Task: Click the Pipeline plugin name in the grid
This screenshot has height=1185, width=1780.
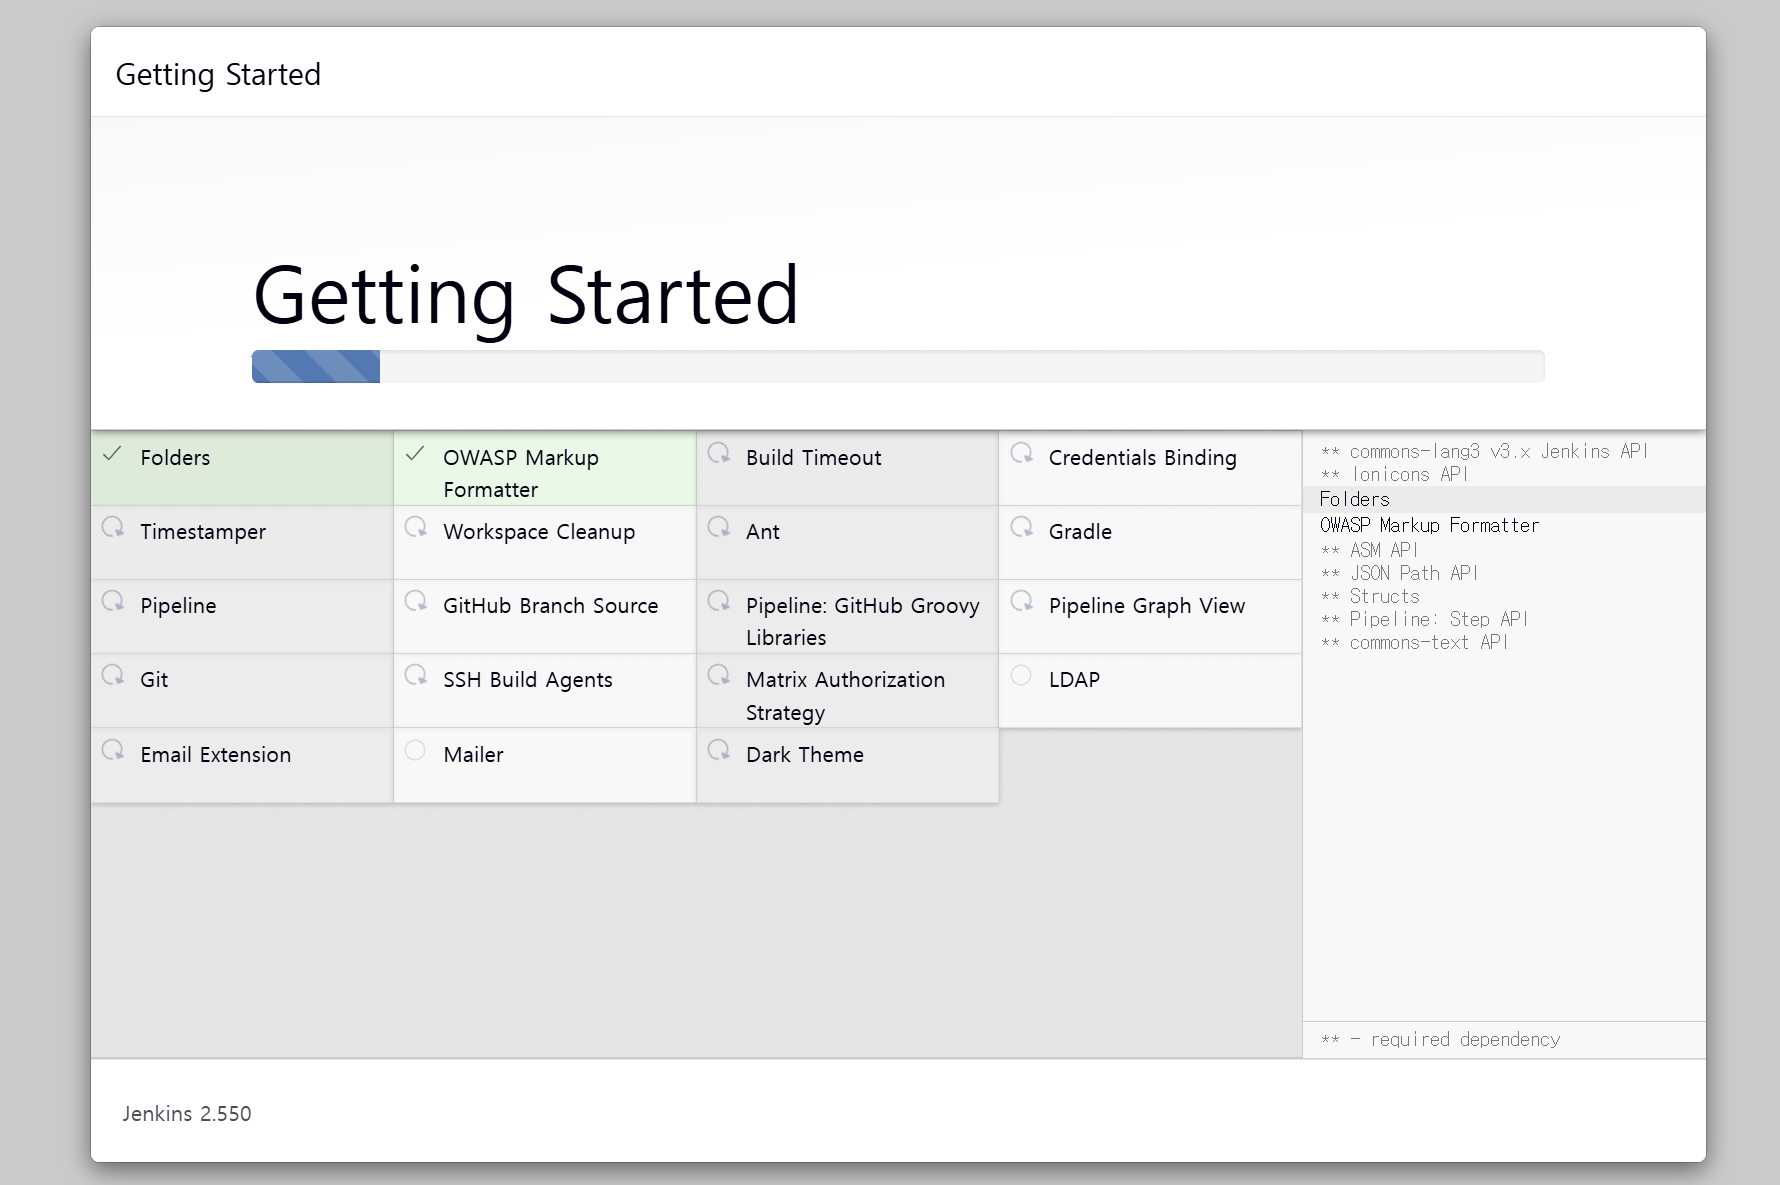Action: click(178, 606)
